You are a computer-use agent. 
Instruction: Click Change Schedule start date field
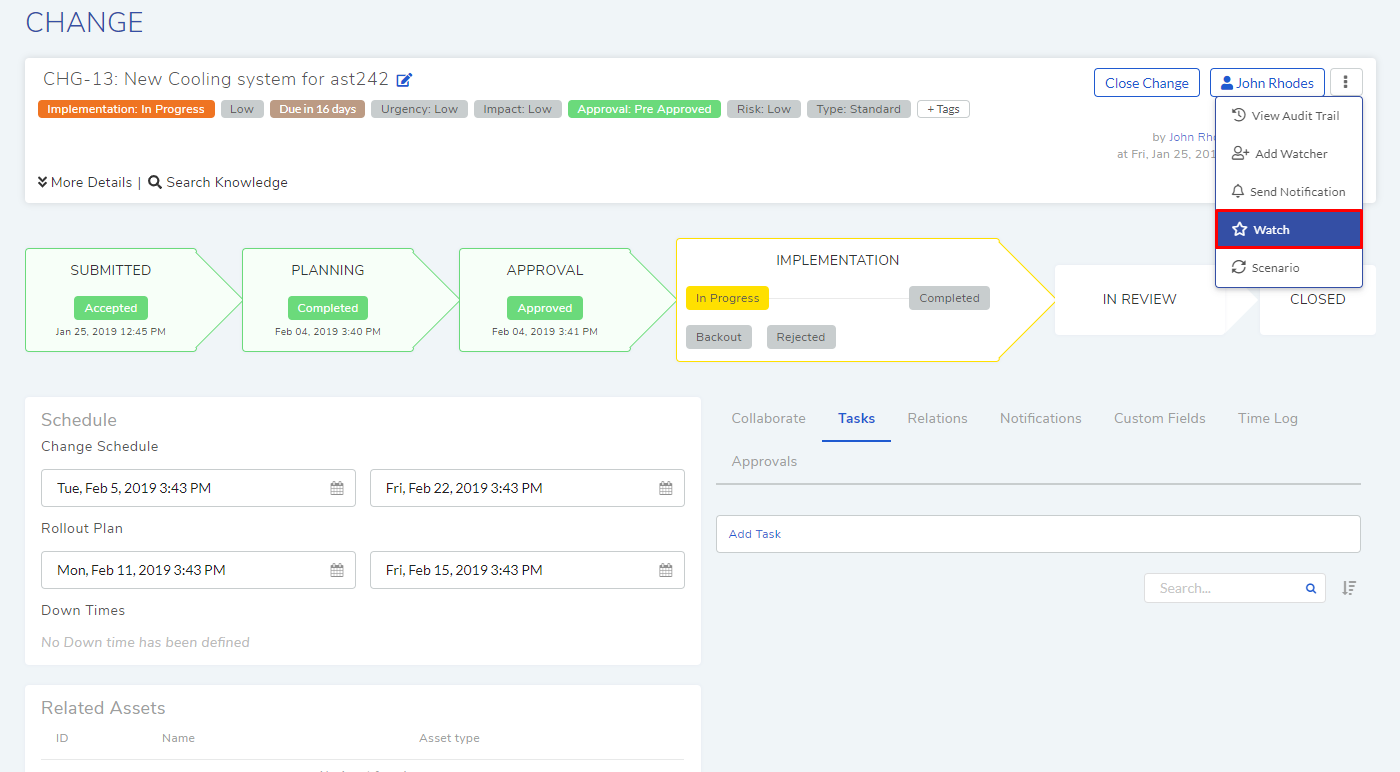(x=198, y=488)
